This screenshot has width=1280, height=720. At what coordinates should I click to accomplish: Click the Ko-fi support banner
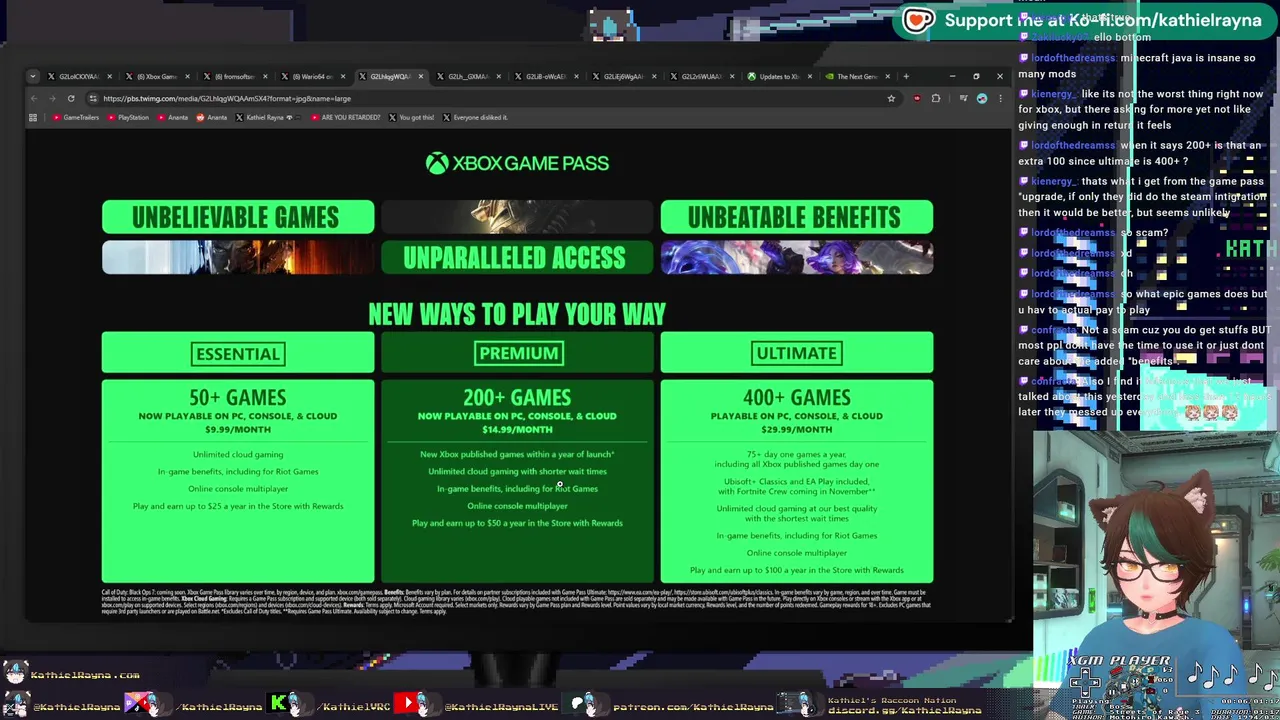click(x=1084, y=20)
